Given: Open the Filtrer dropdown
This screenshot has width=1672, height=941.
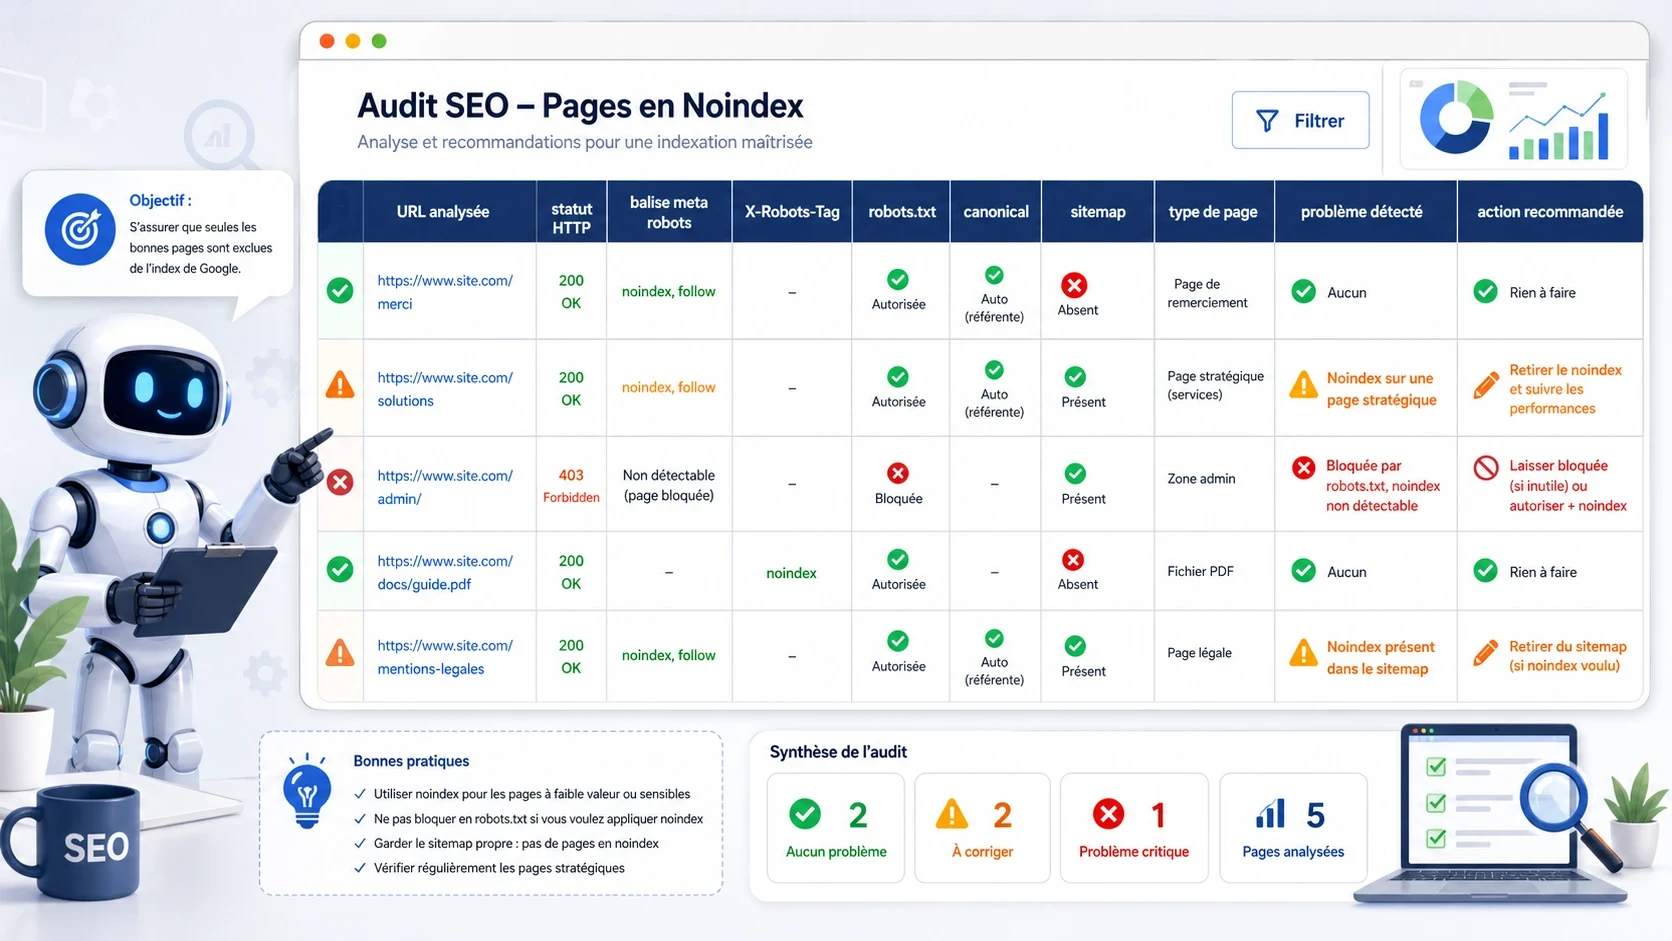Looking at the screenshot, I should click(1300, 120).
